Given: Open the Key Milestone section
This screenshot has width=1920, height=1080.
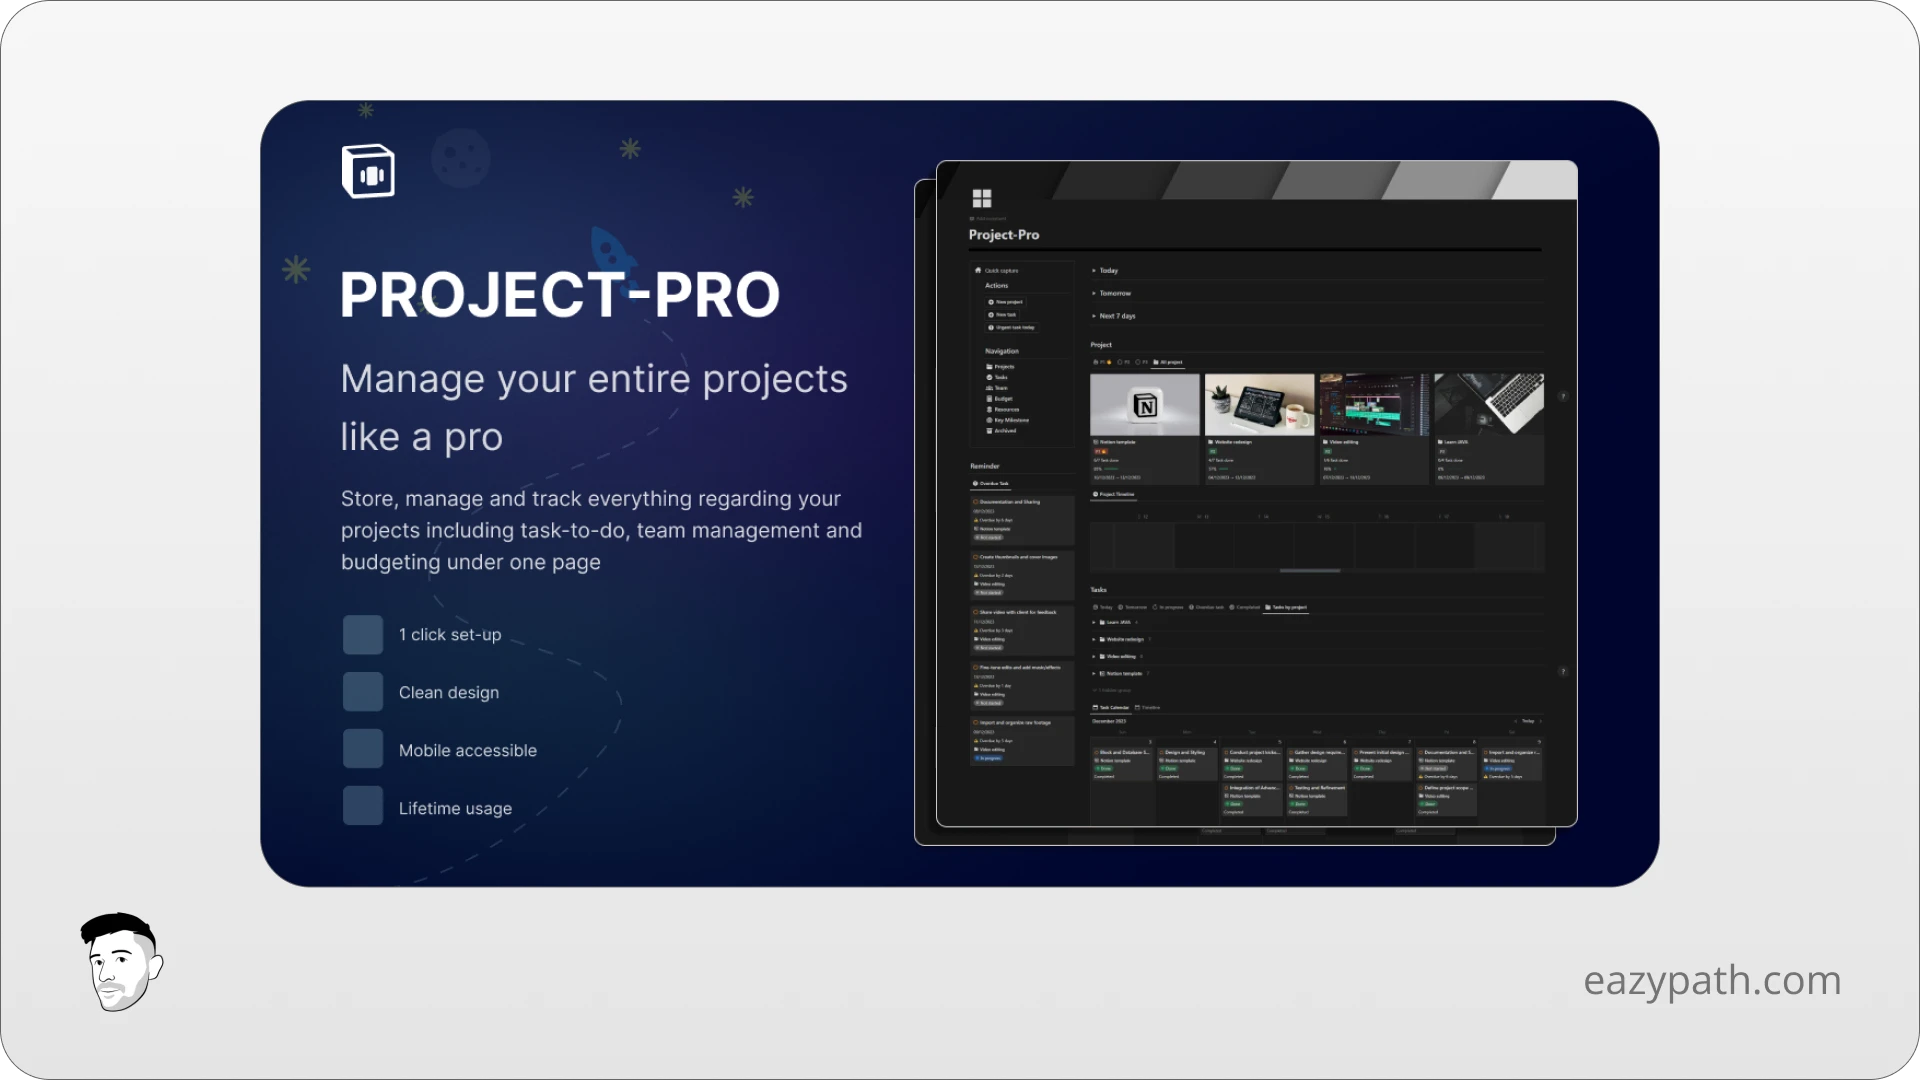Looking at the screenshot, I should pyautogui.click(x=1010, y=420).
